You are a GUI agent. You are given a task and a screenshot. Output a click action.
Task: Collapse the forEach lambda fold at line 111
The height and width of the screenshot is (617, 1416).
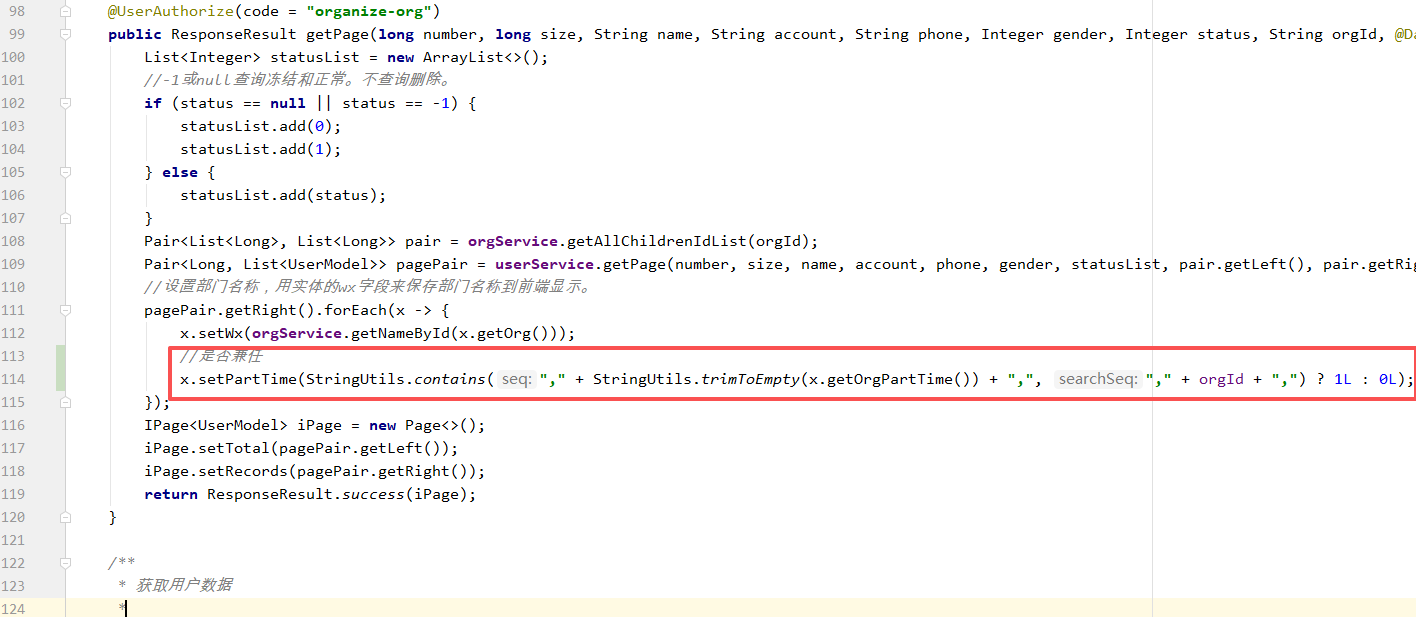pos(66,310)
